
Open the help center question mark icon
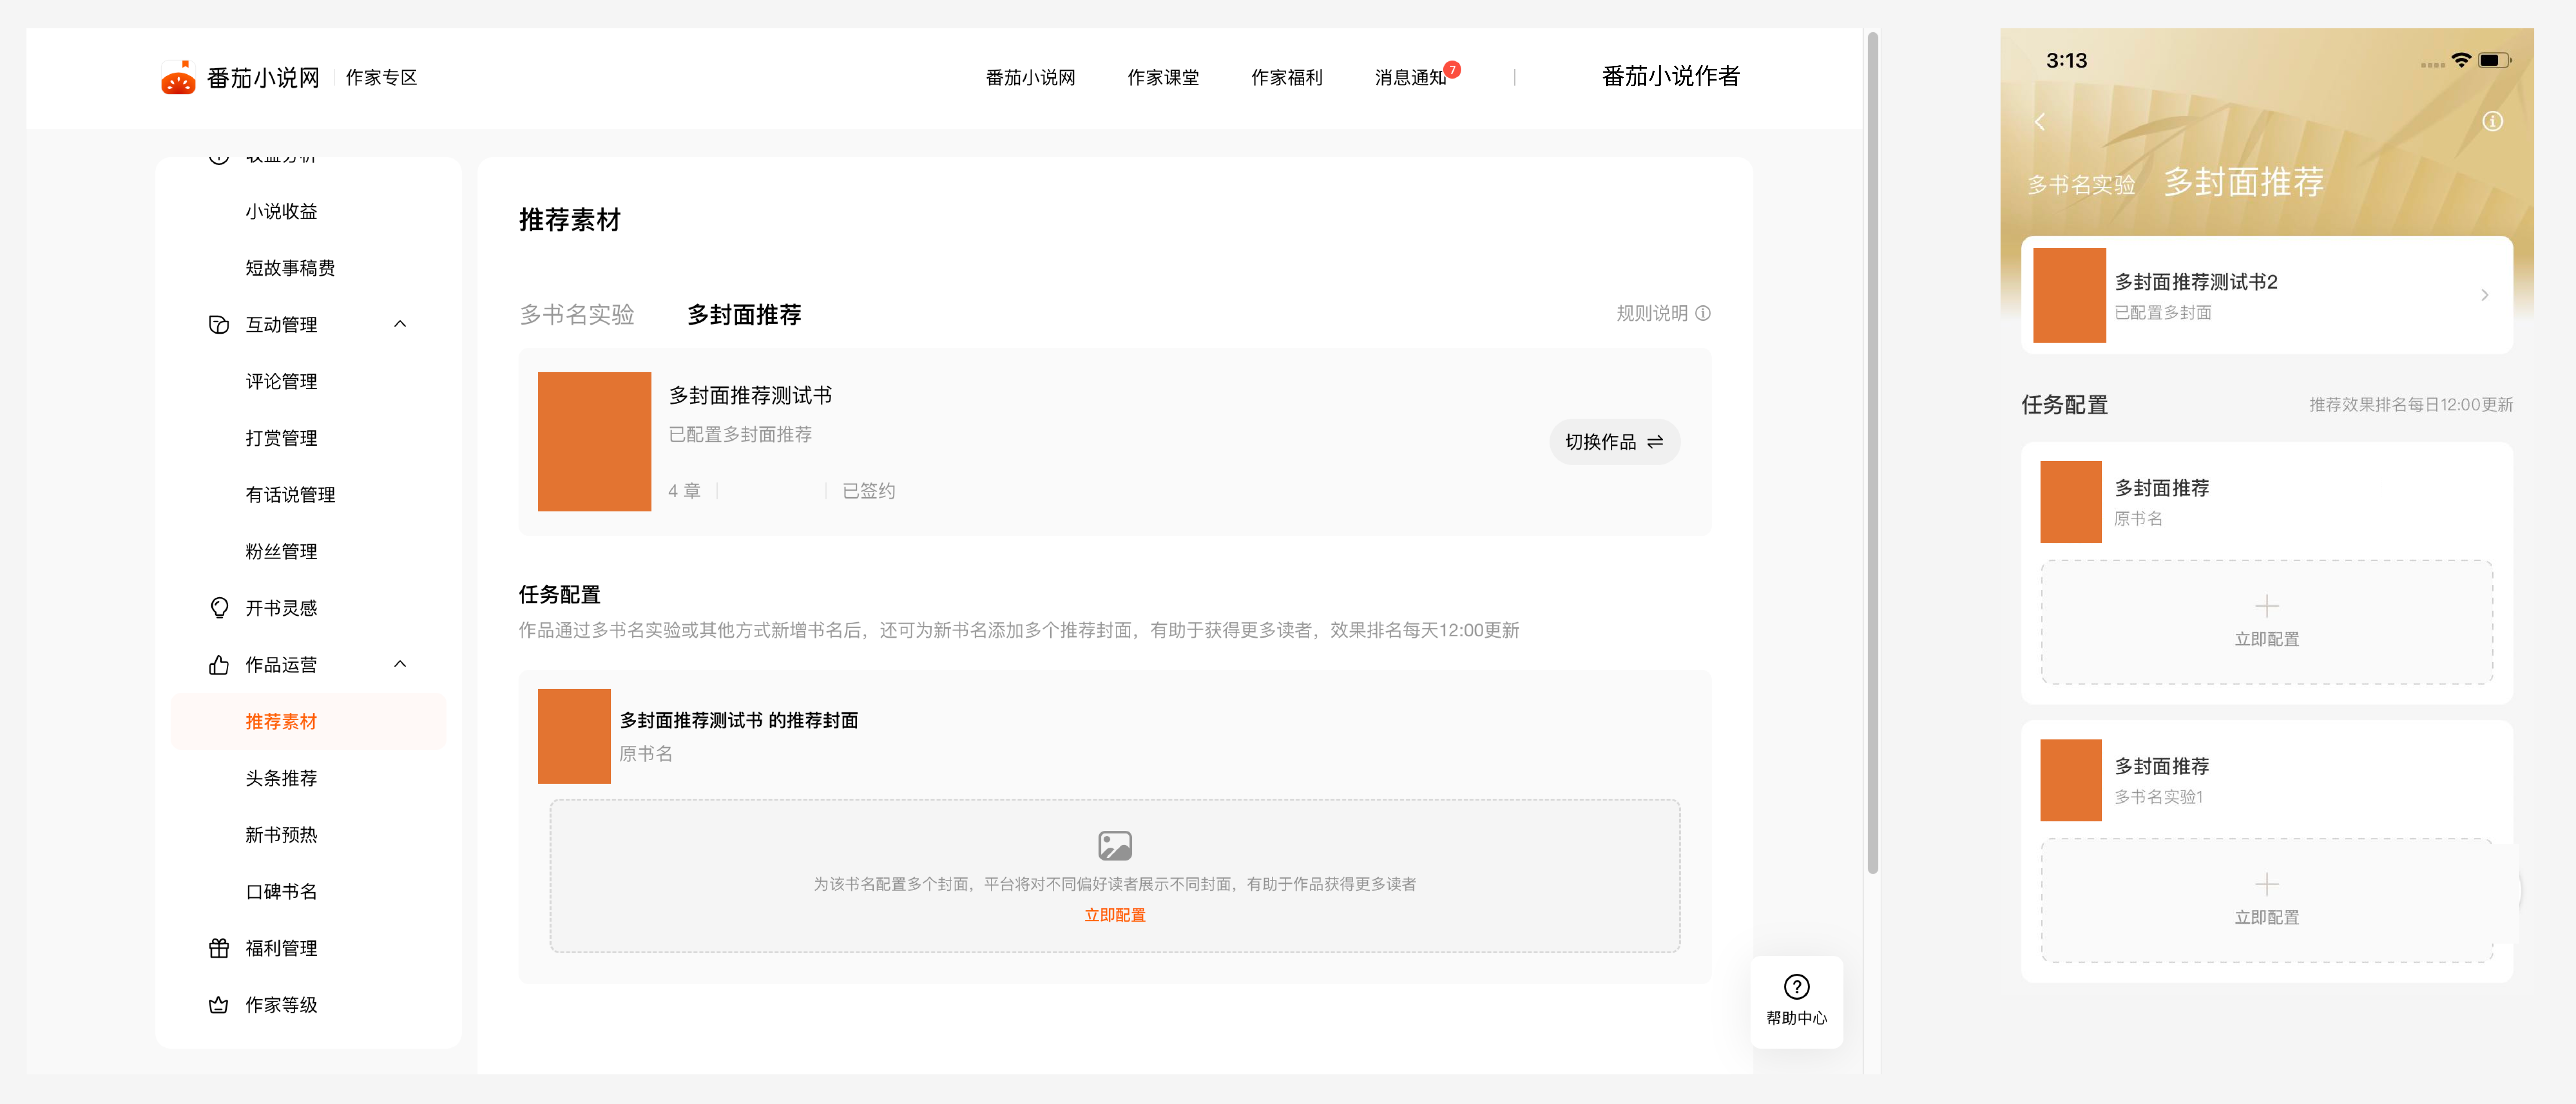click(1796, 987)
